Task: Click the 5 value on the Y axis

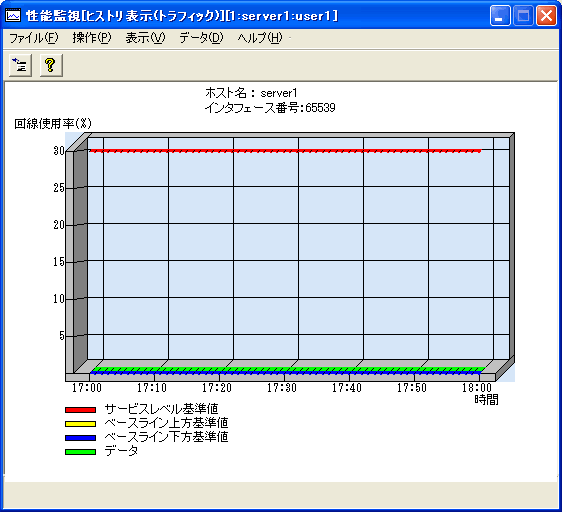Action: click(x=62, y=336)
